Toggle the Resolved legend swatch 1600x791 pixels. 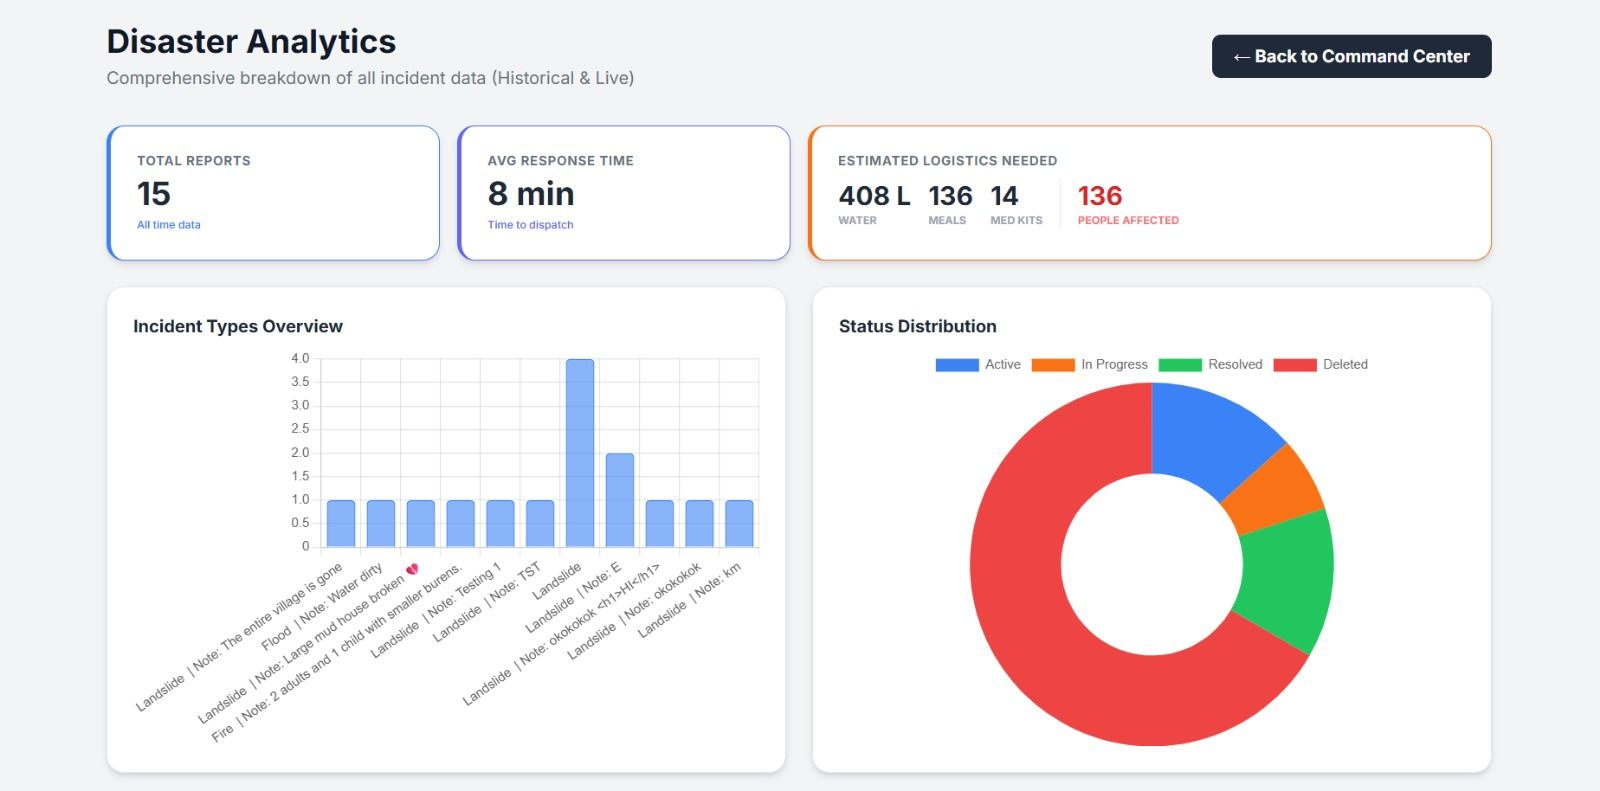pyautogui.click(x=1180, y=365)
